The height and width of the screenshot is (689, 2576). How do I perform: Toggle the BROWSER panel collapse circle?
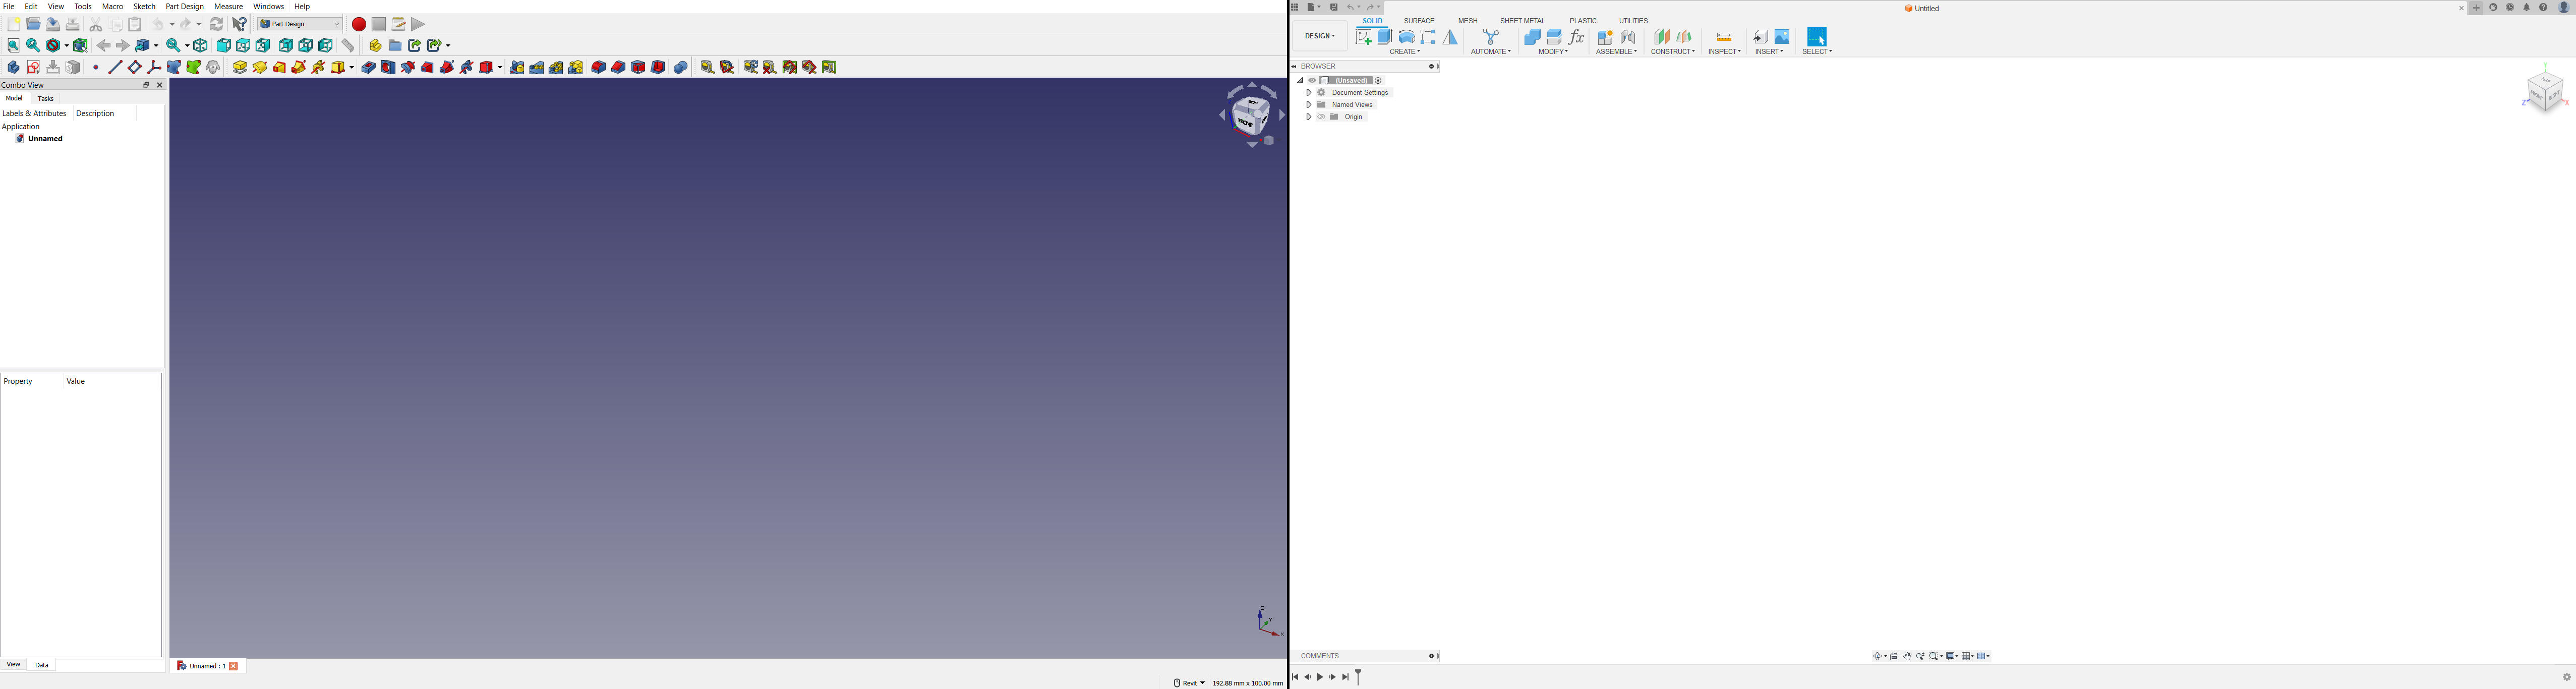coord(1431,67)
